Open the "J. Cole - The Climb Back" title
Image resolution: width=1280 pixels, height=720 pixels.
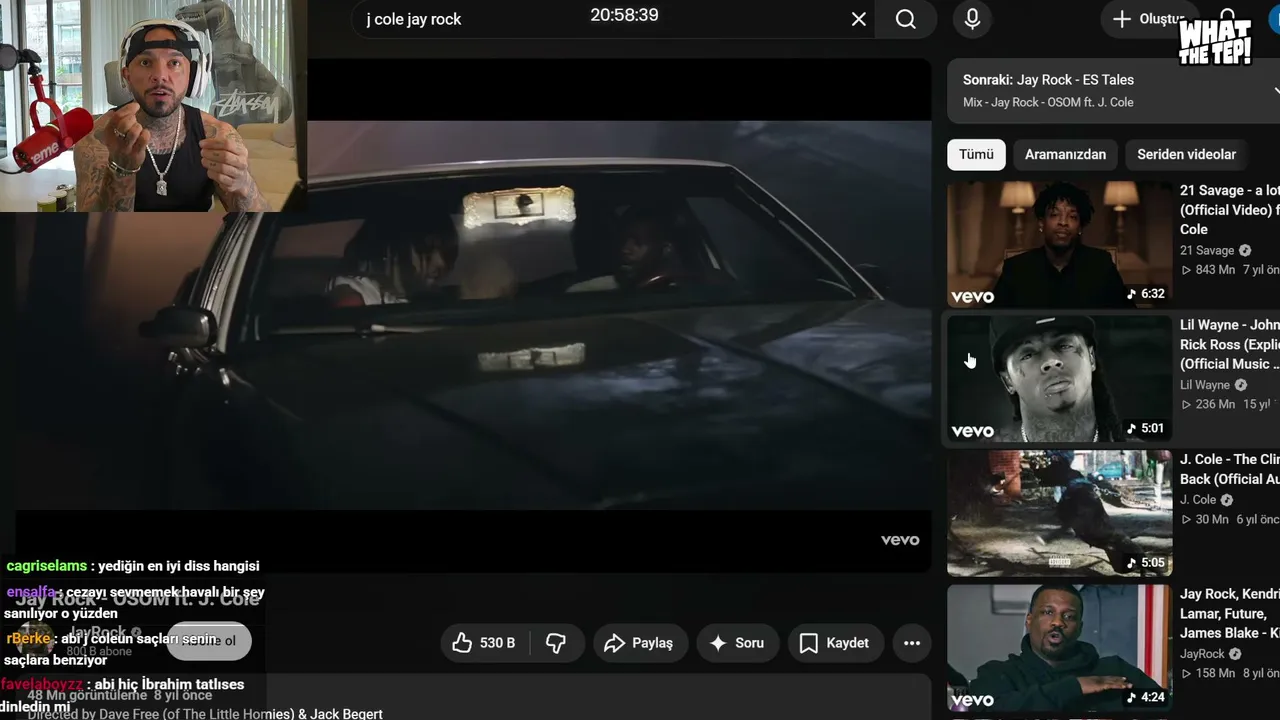(x=1229, y=469)
